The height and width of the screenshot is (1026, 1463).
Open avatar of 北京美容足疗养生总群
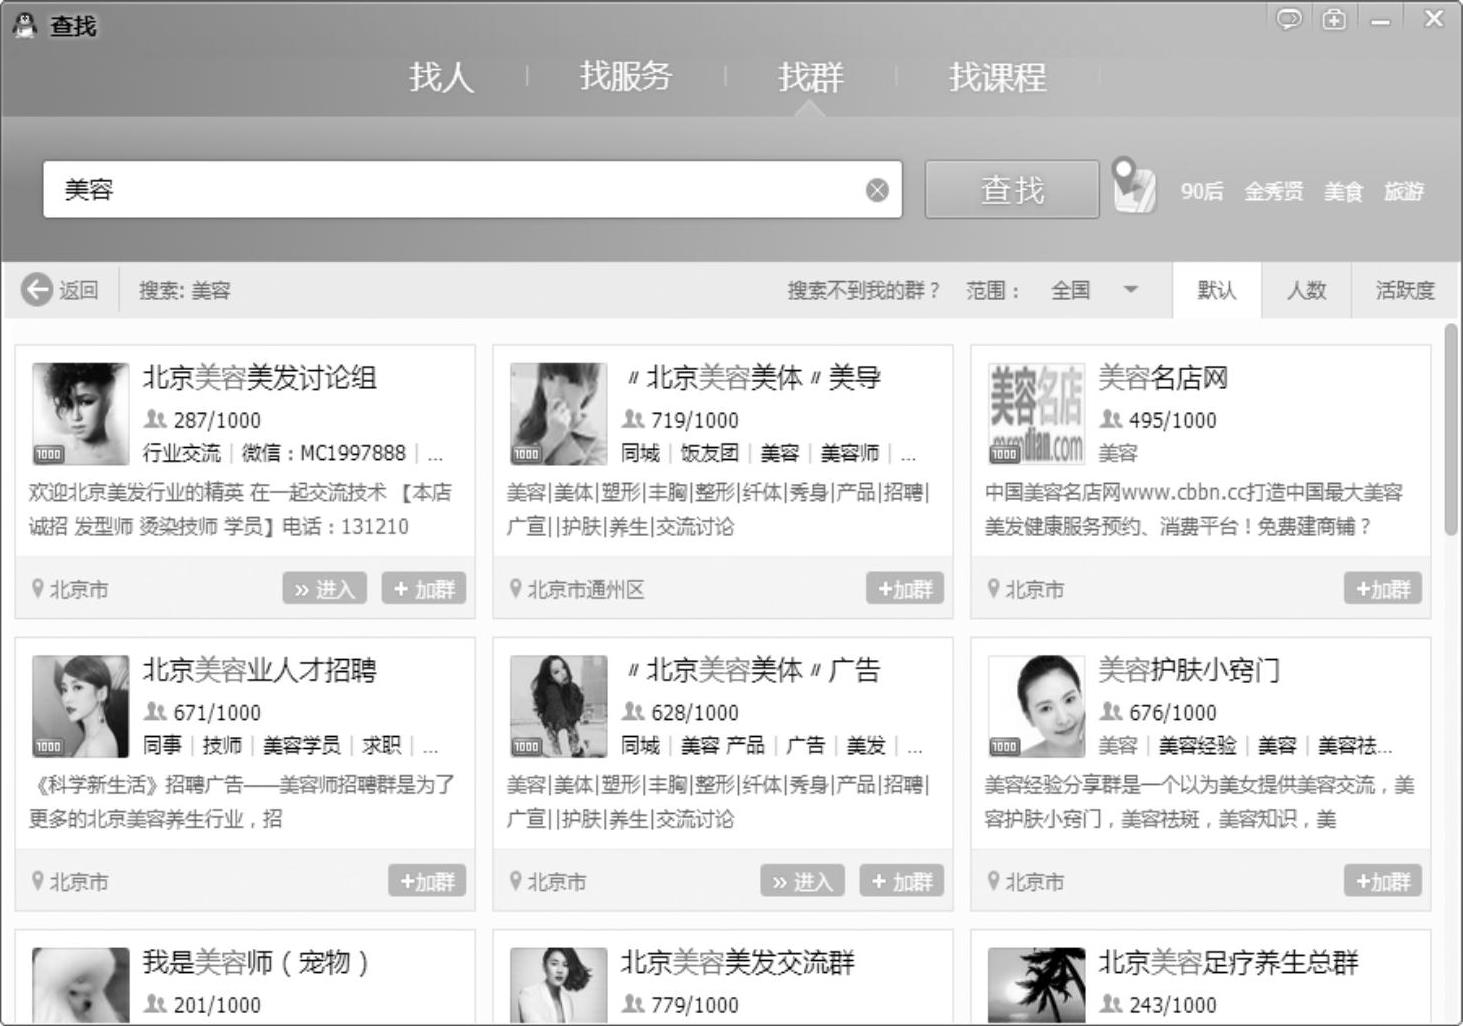coord(1037,986)
